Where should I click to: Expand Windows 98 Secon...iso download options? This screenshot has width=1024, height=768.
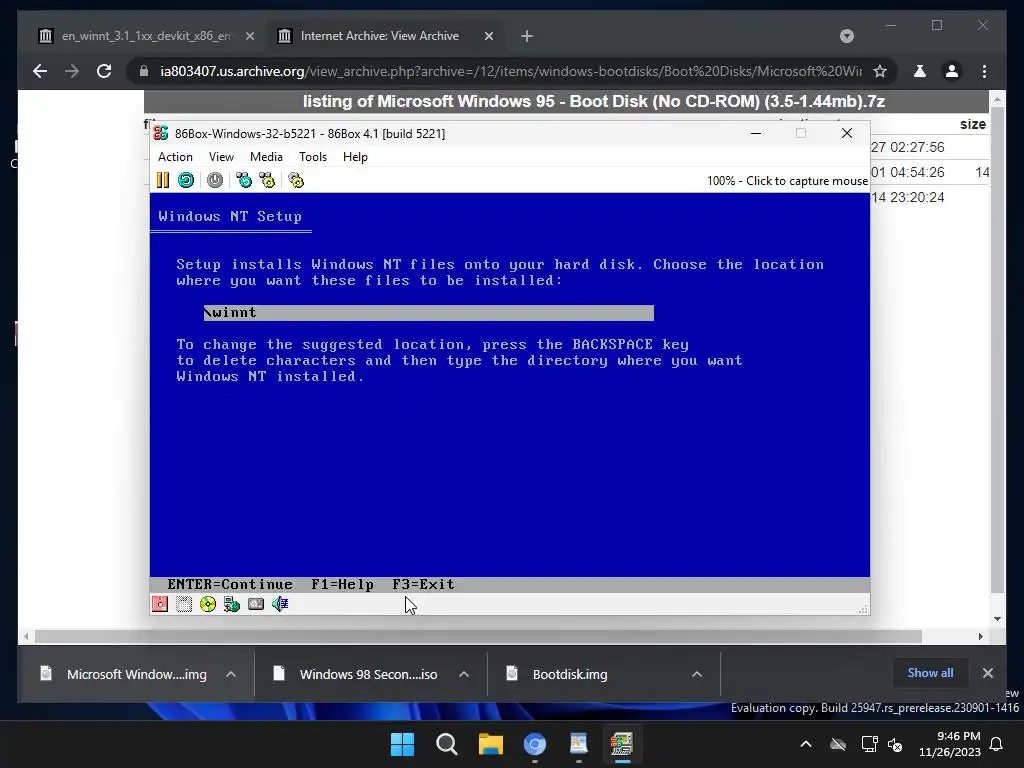464,674
